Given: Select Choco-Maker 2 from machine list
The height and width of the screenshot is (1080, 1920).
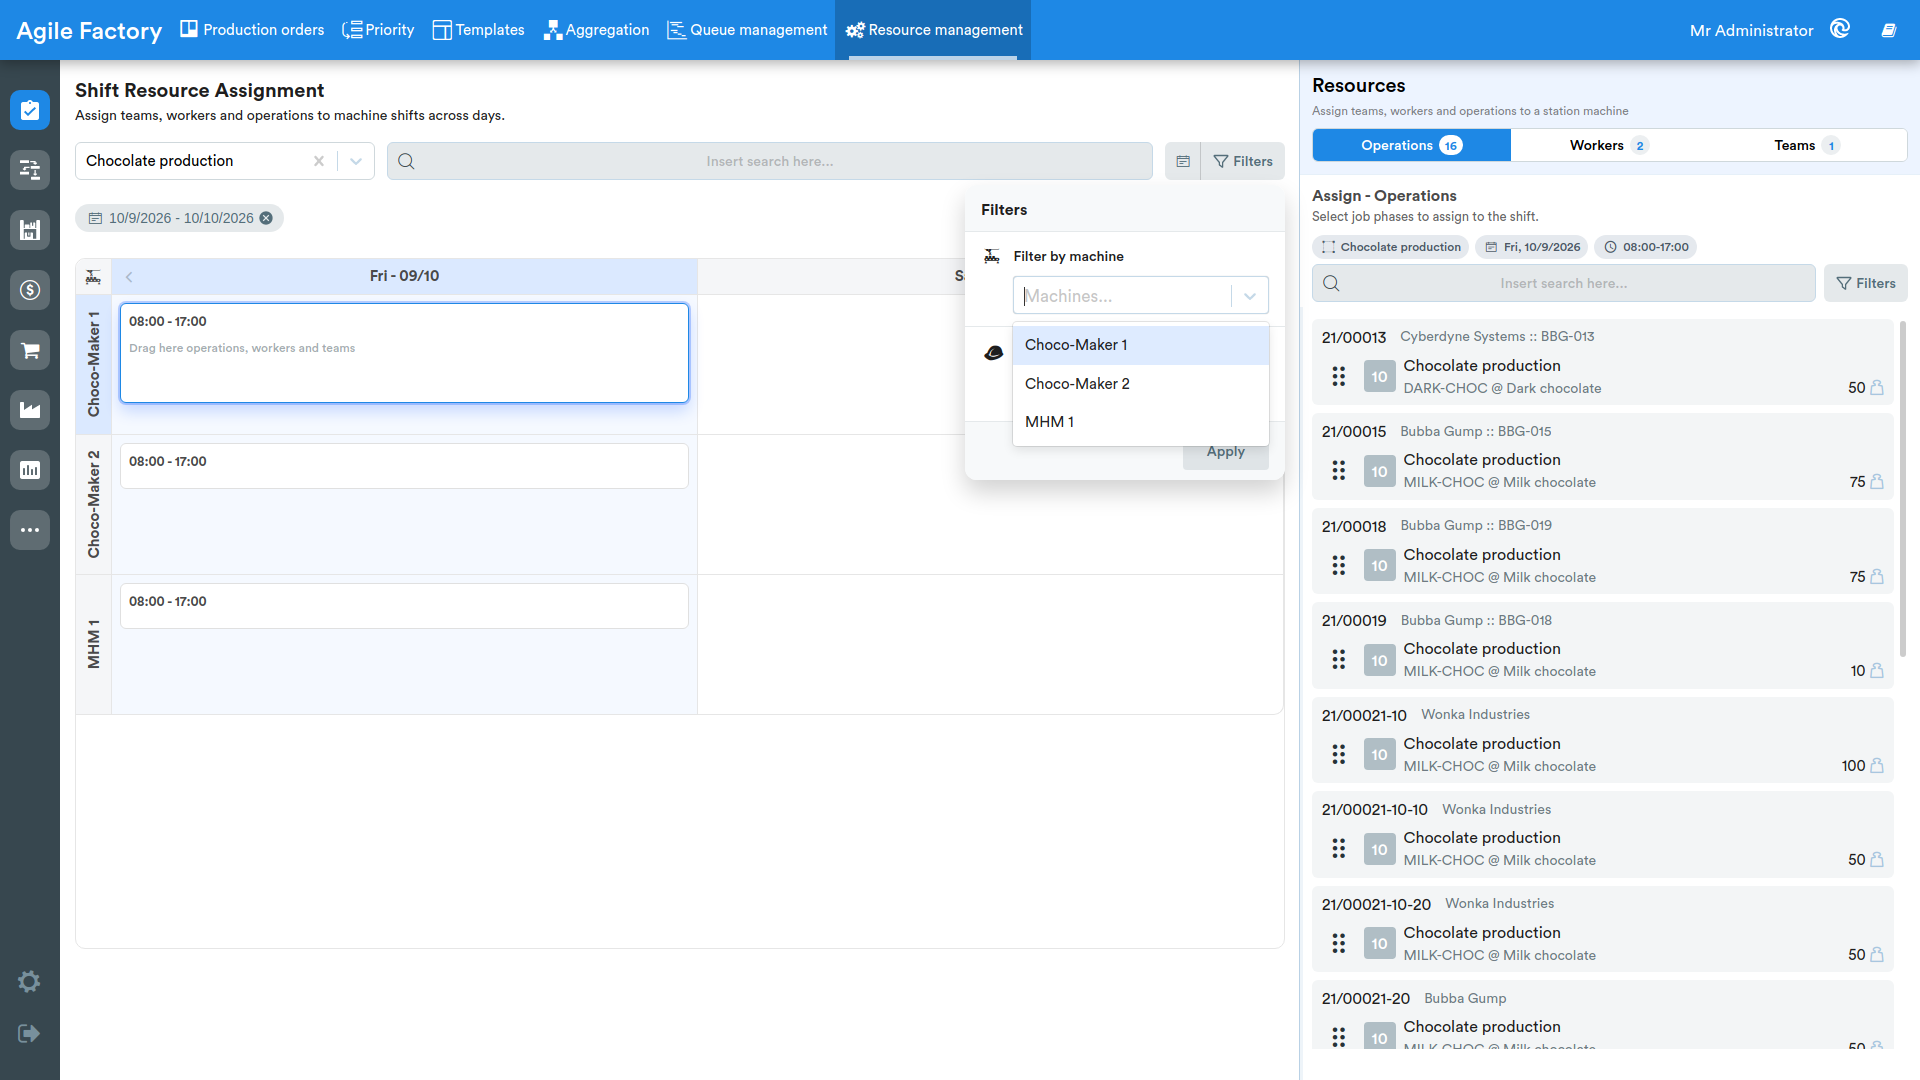Looking at the screenshot, I should point(1141,384).
